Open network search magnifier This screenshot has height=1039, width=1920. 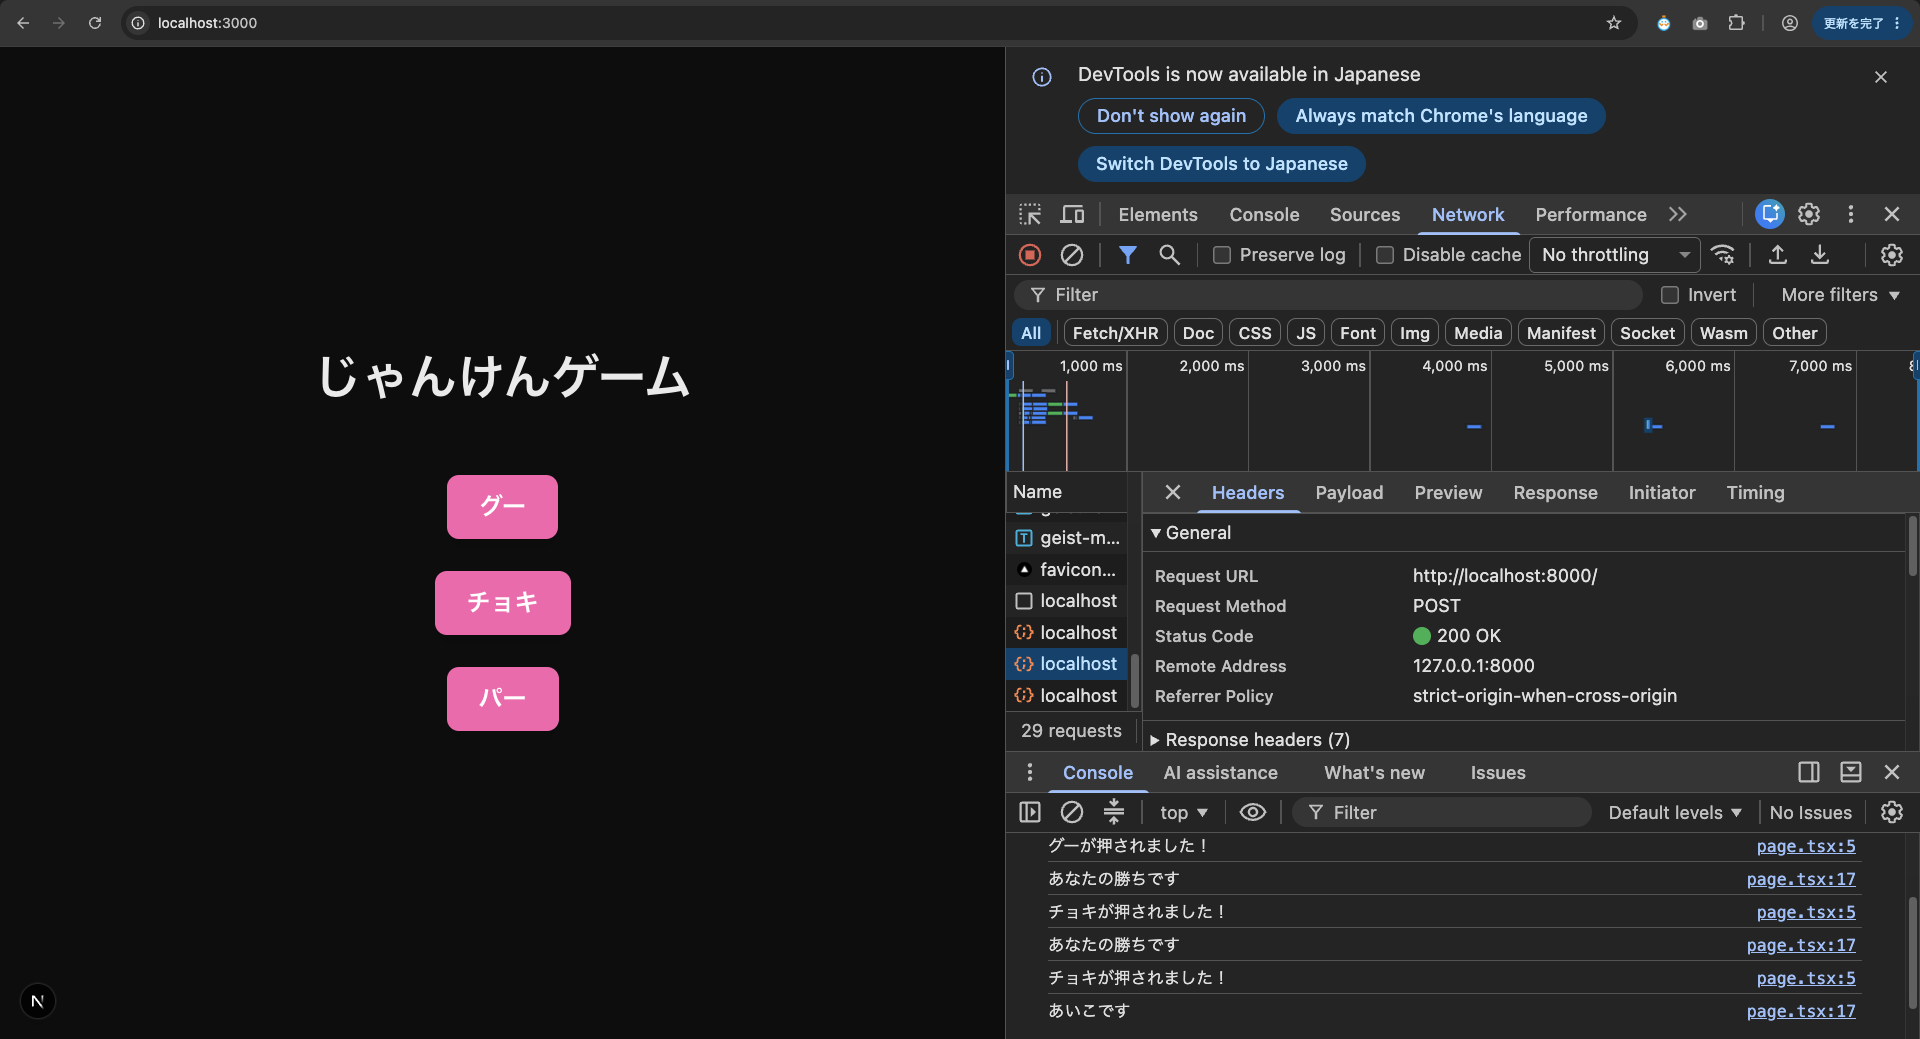1169,255
